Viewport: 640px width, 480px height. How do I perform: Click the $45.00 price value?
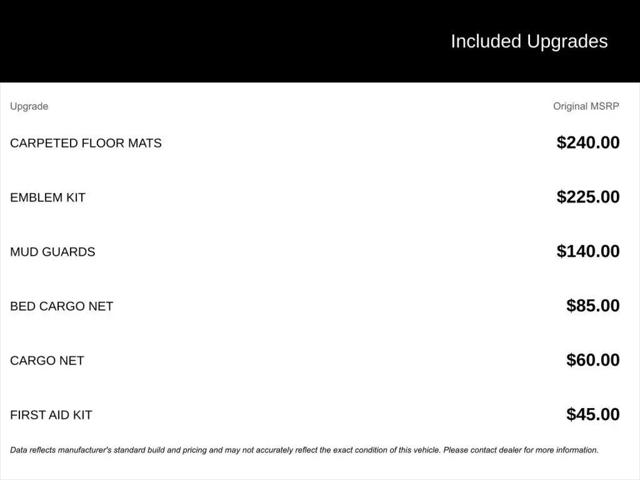[593, 414]
